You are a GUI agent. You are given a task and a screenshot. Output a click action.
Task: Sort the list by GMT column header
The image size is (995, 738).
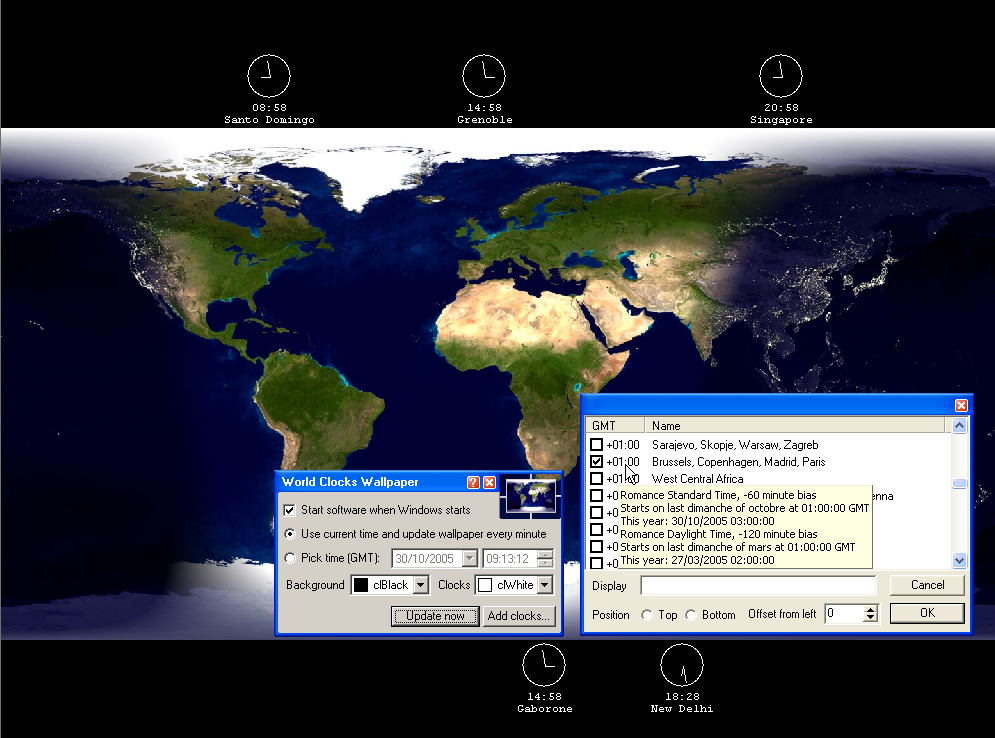615,426
